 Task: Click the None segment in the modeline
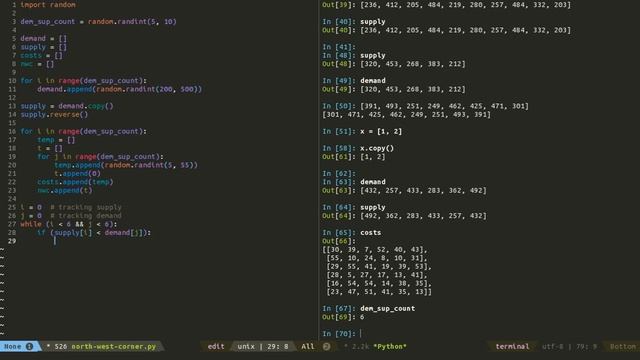[12, 347]
